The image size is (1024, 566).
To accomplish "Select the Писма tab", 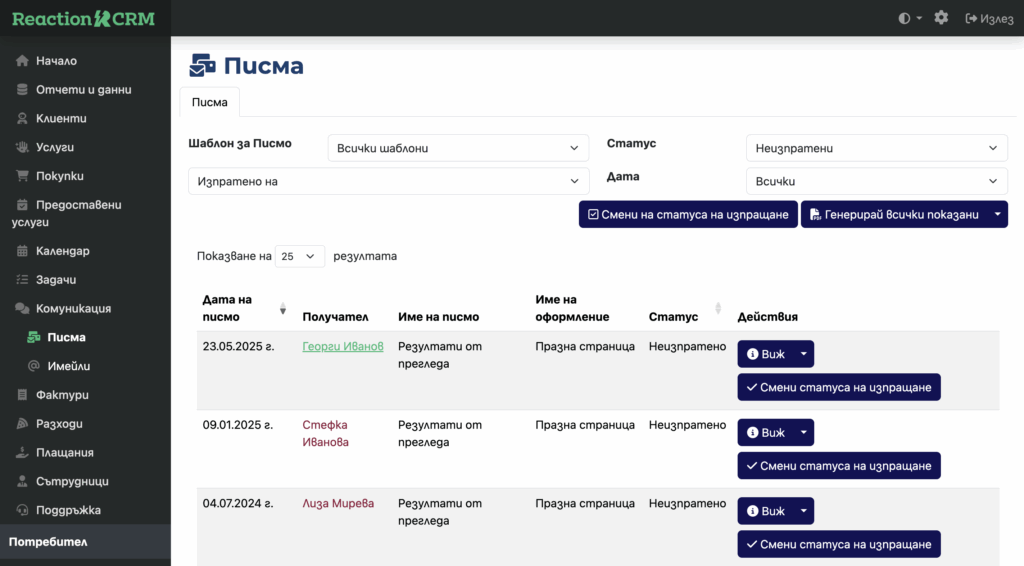I will pos(209,102).
